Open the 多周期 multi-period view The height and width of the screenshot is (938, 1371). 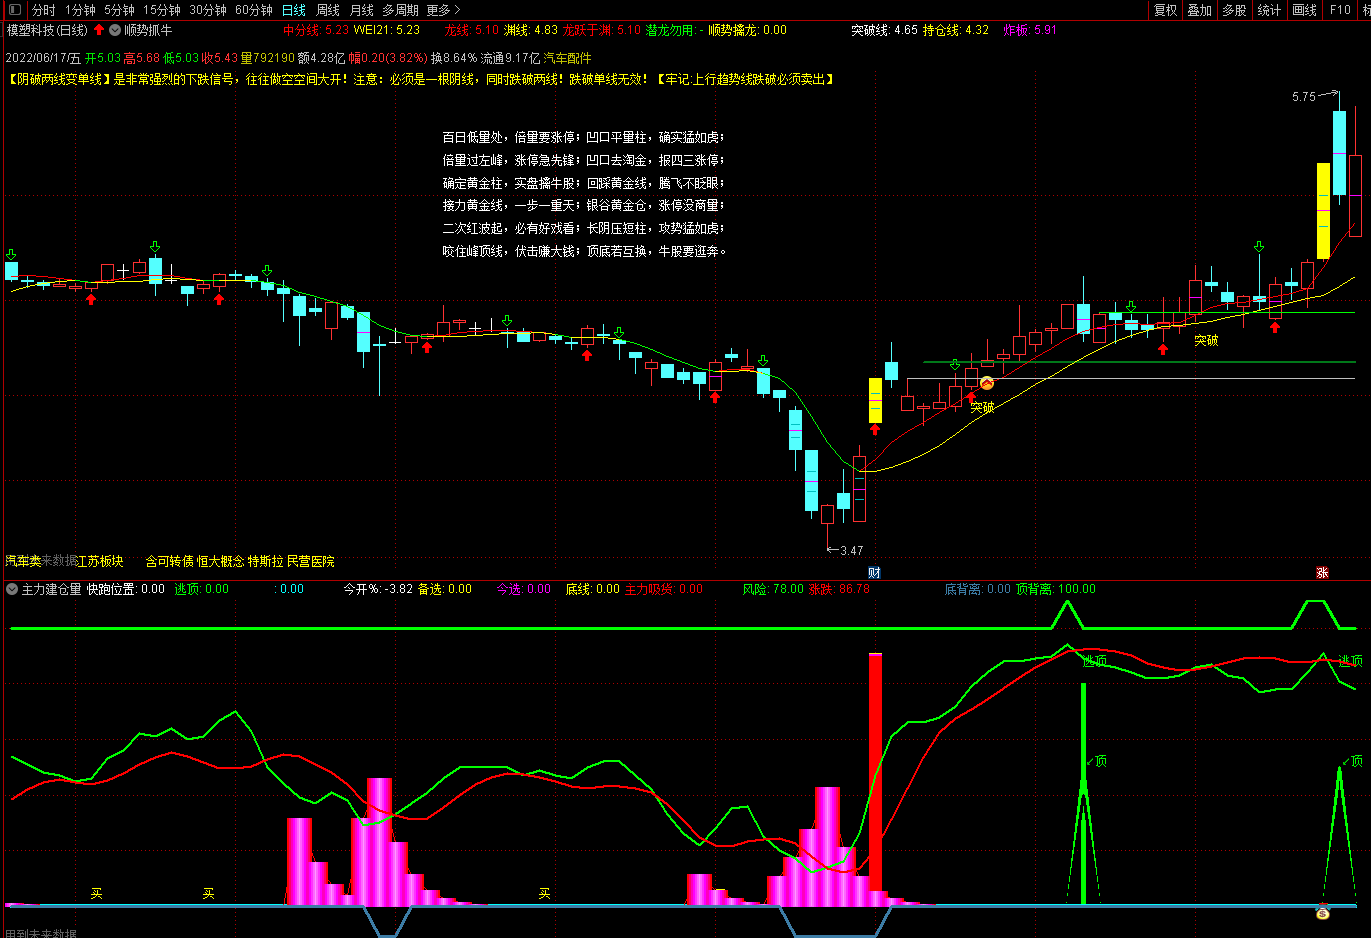pos(401,10)
